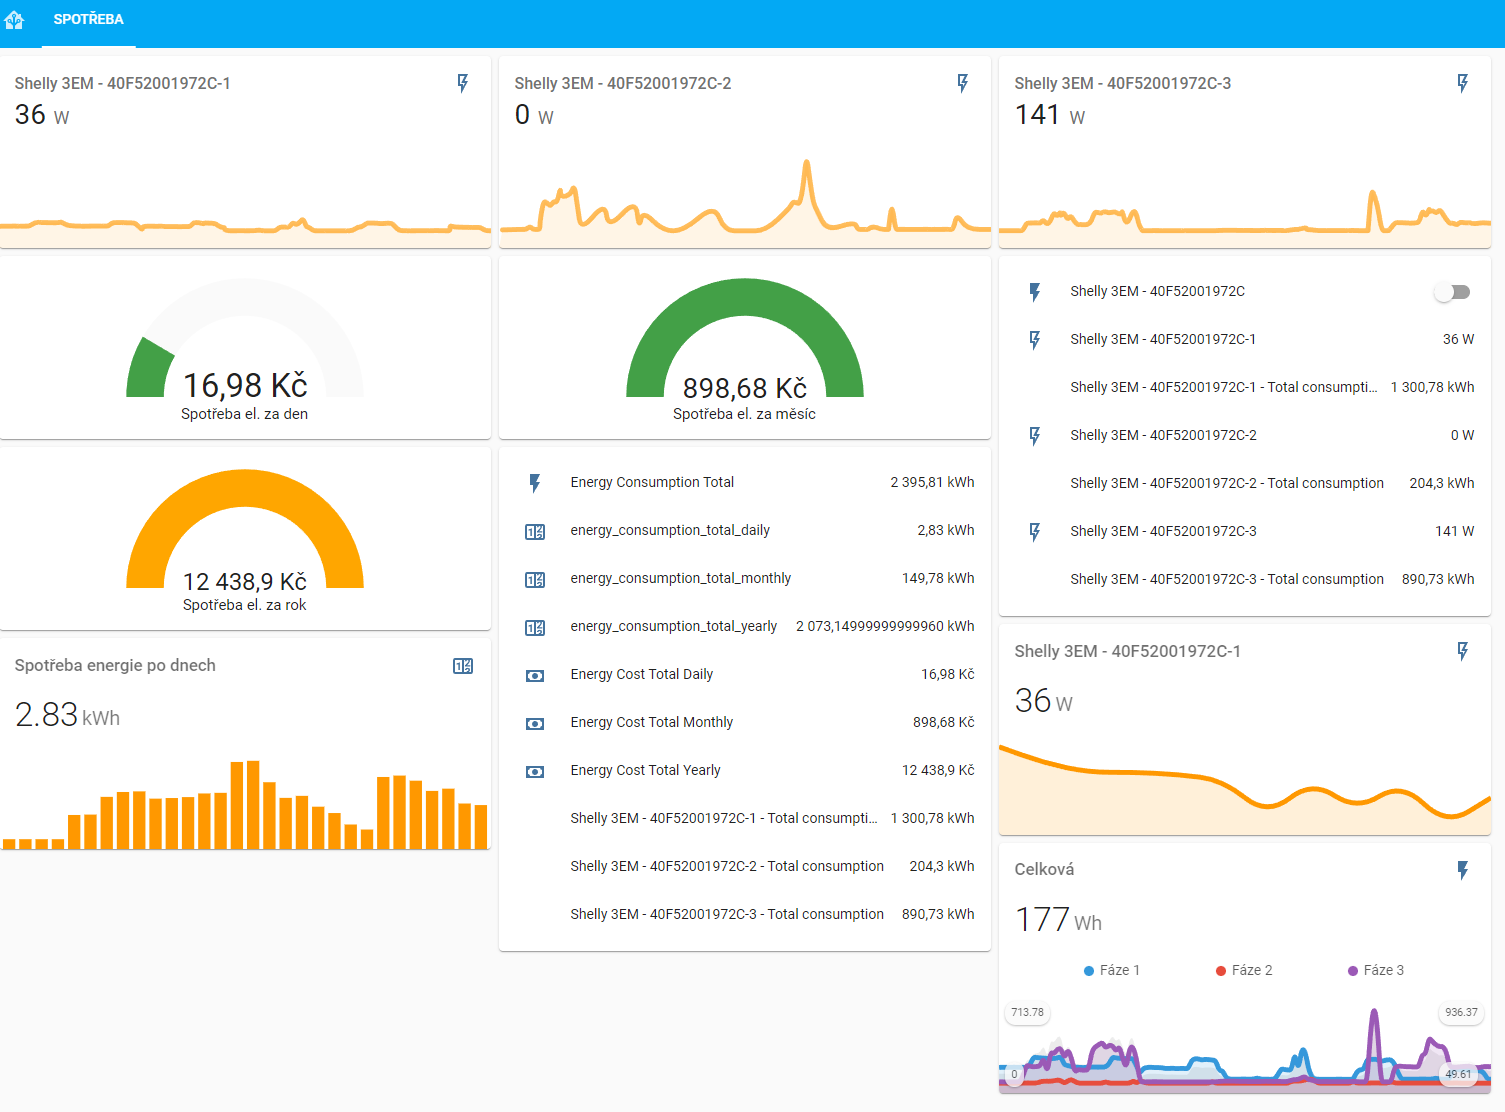Click the counter icon beside energy_consumption_total_daily
The image size is (1505, 1112).
pyautogui.click(x=535, y=531)
